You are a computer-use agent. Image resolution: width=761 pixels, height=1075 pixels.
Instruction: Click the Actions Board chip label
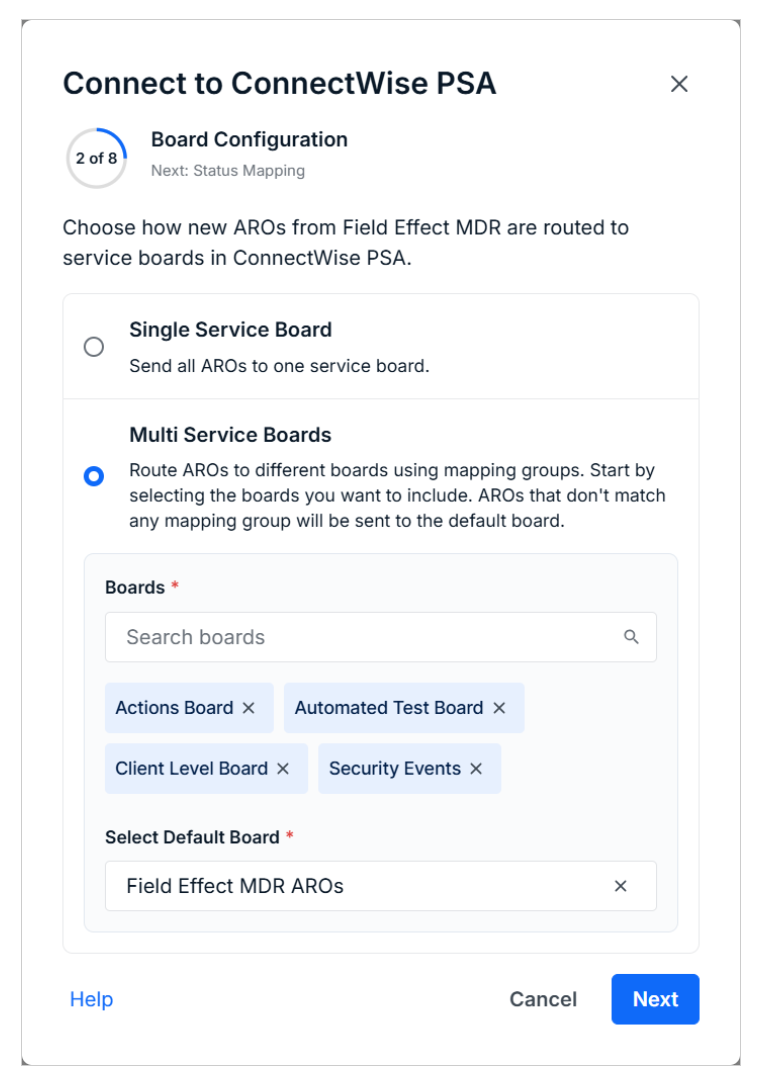pos(174,708)
